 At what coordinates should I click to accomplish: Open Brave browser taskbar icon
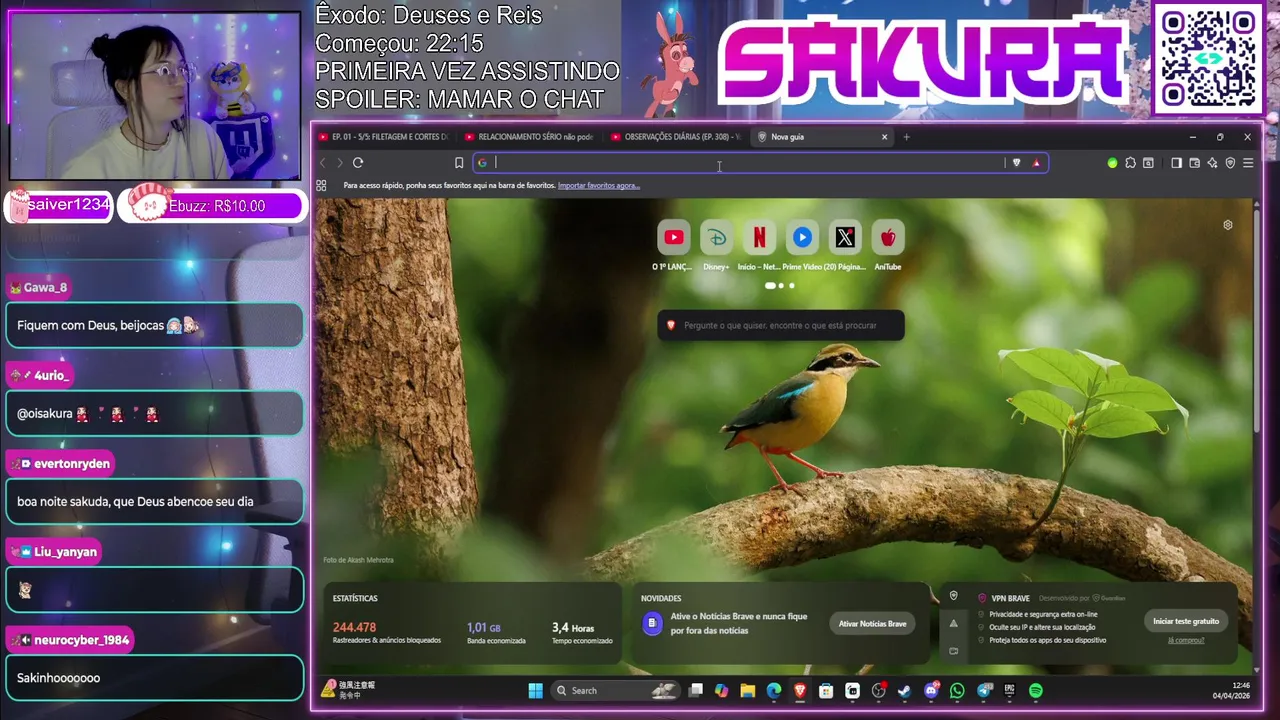tap(800, 691)
